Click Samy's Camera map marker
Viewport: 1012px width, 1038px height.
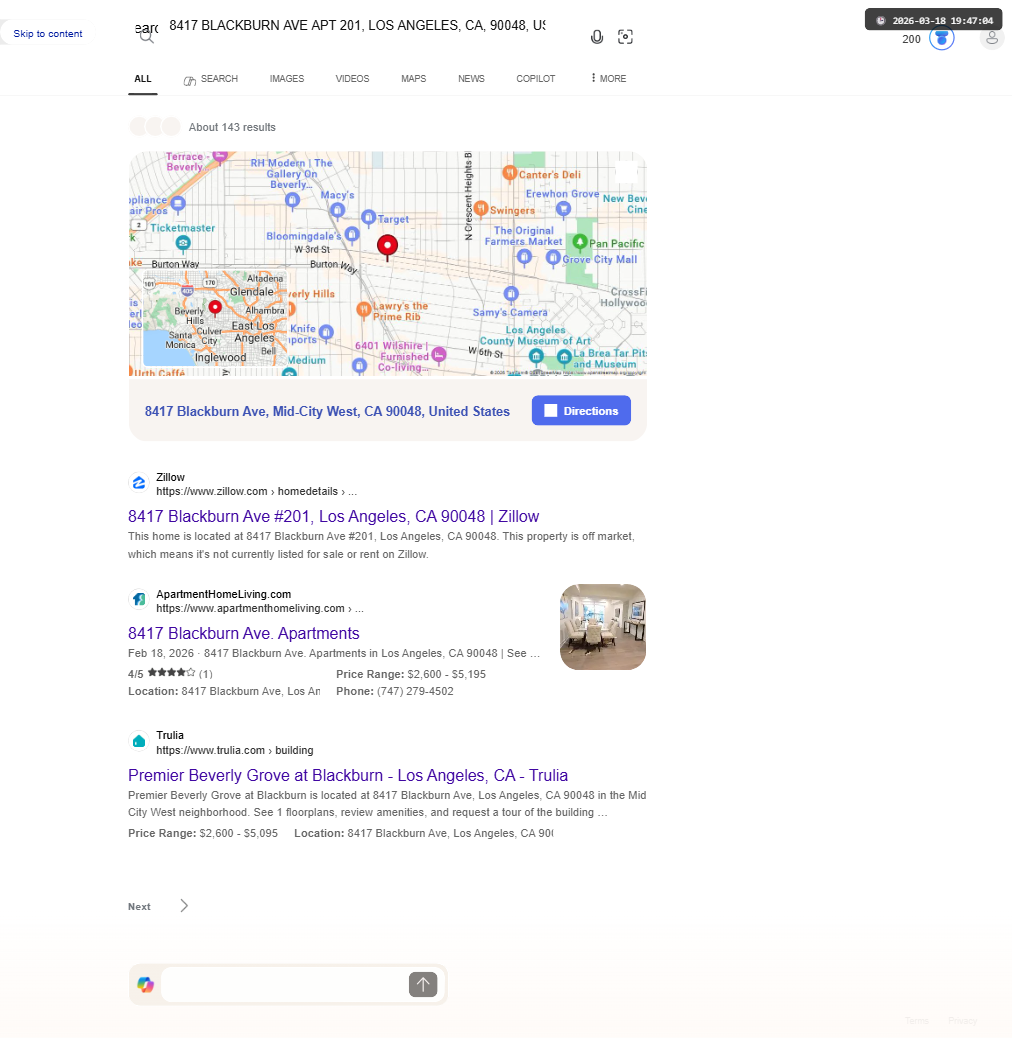(x=511, y=293)
